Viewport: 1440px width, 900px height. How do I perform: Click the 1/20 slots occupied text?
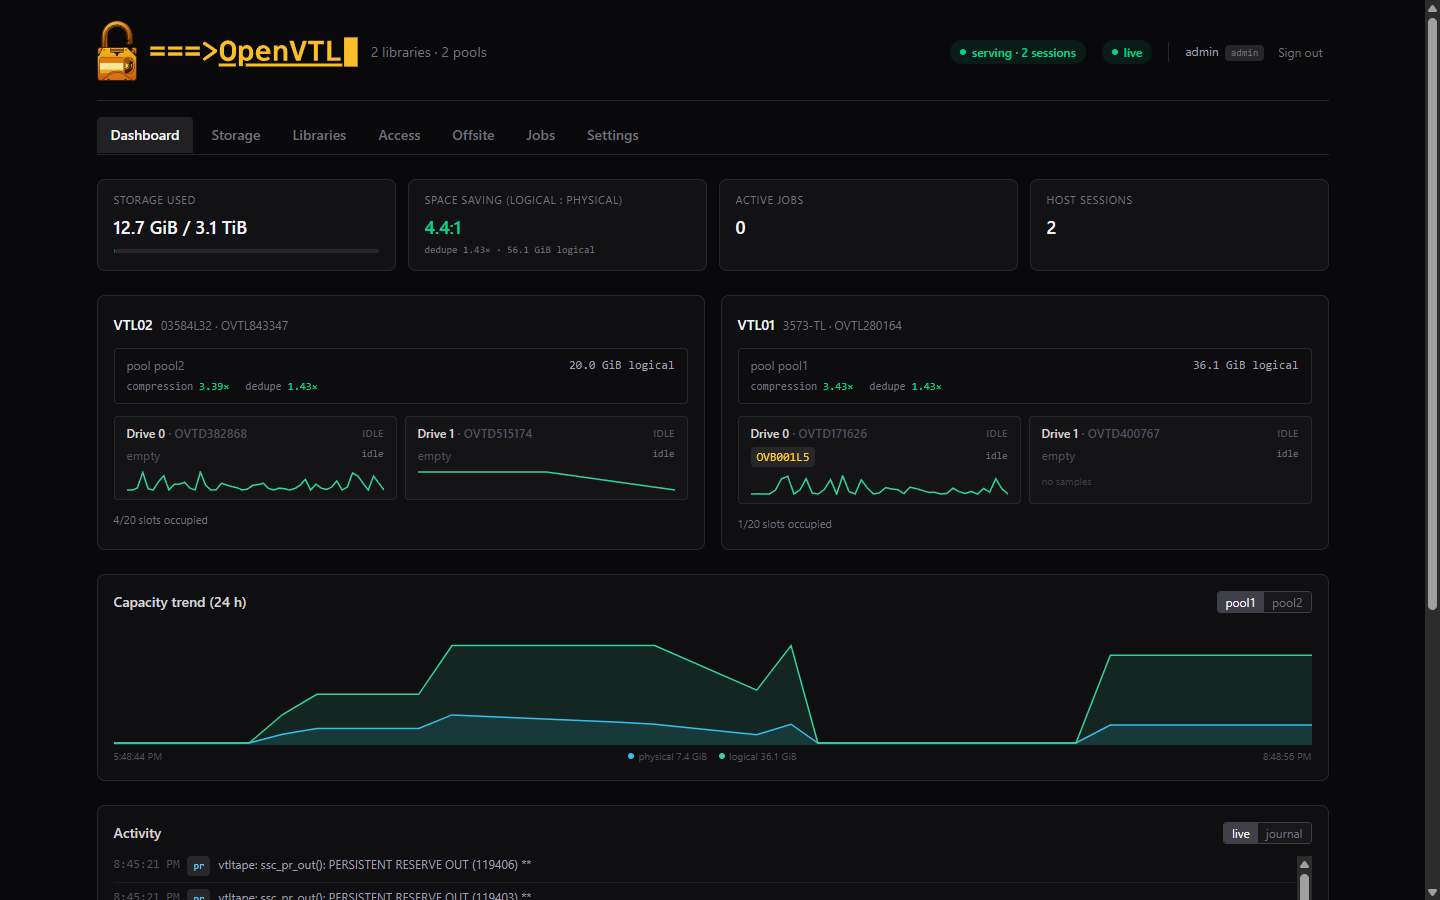pyautogui.click(x=784, y=524)
